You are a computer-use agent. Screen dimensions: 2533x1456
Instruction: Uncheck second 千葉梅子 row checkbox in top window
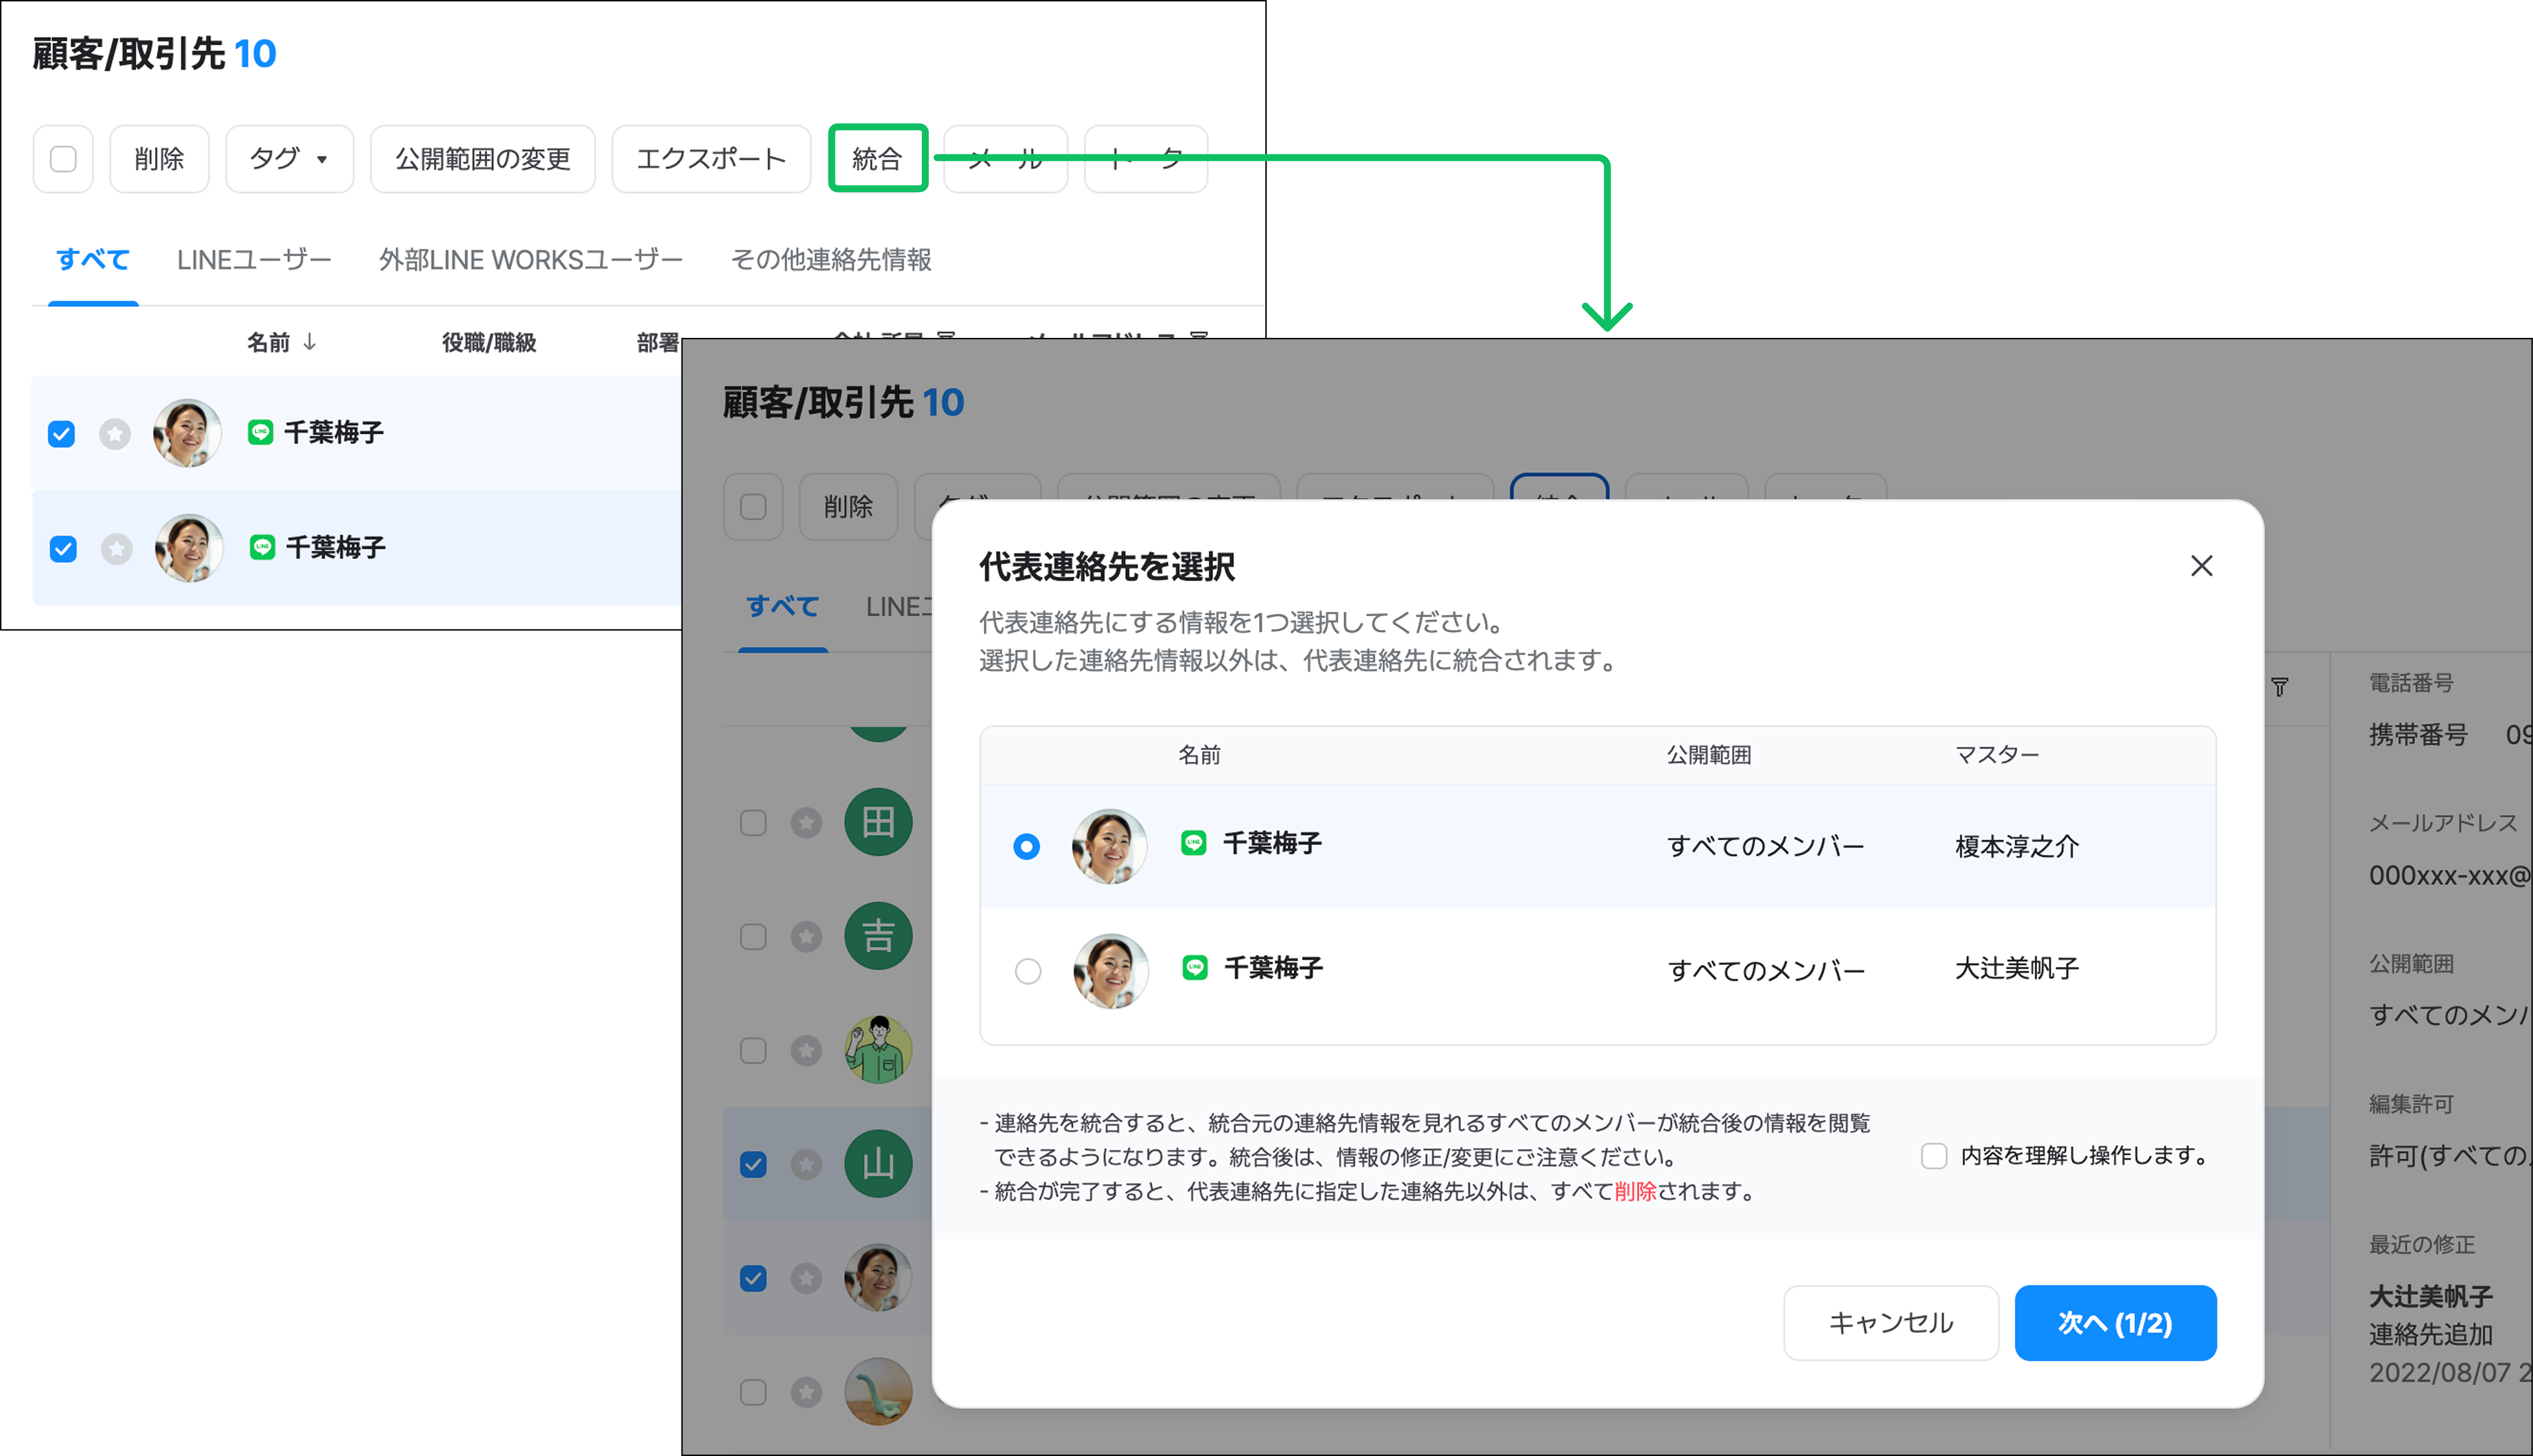click(63, 549)
